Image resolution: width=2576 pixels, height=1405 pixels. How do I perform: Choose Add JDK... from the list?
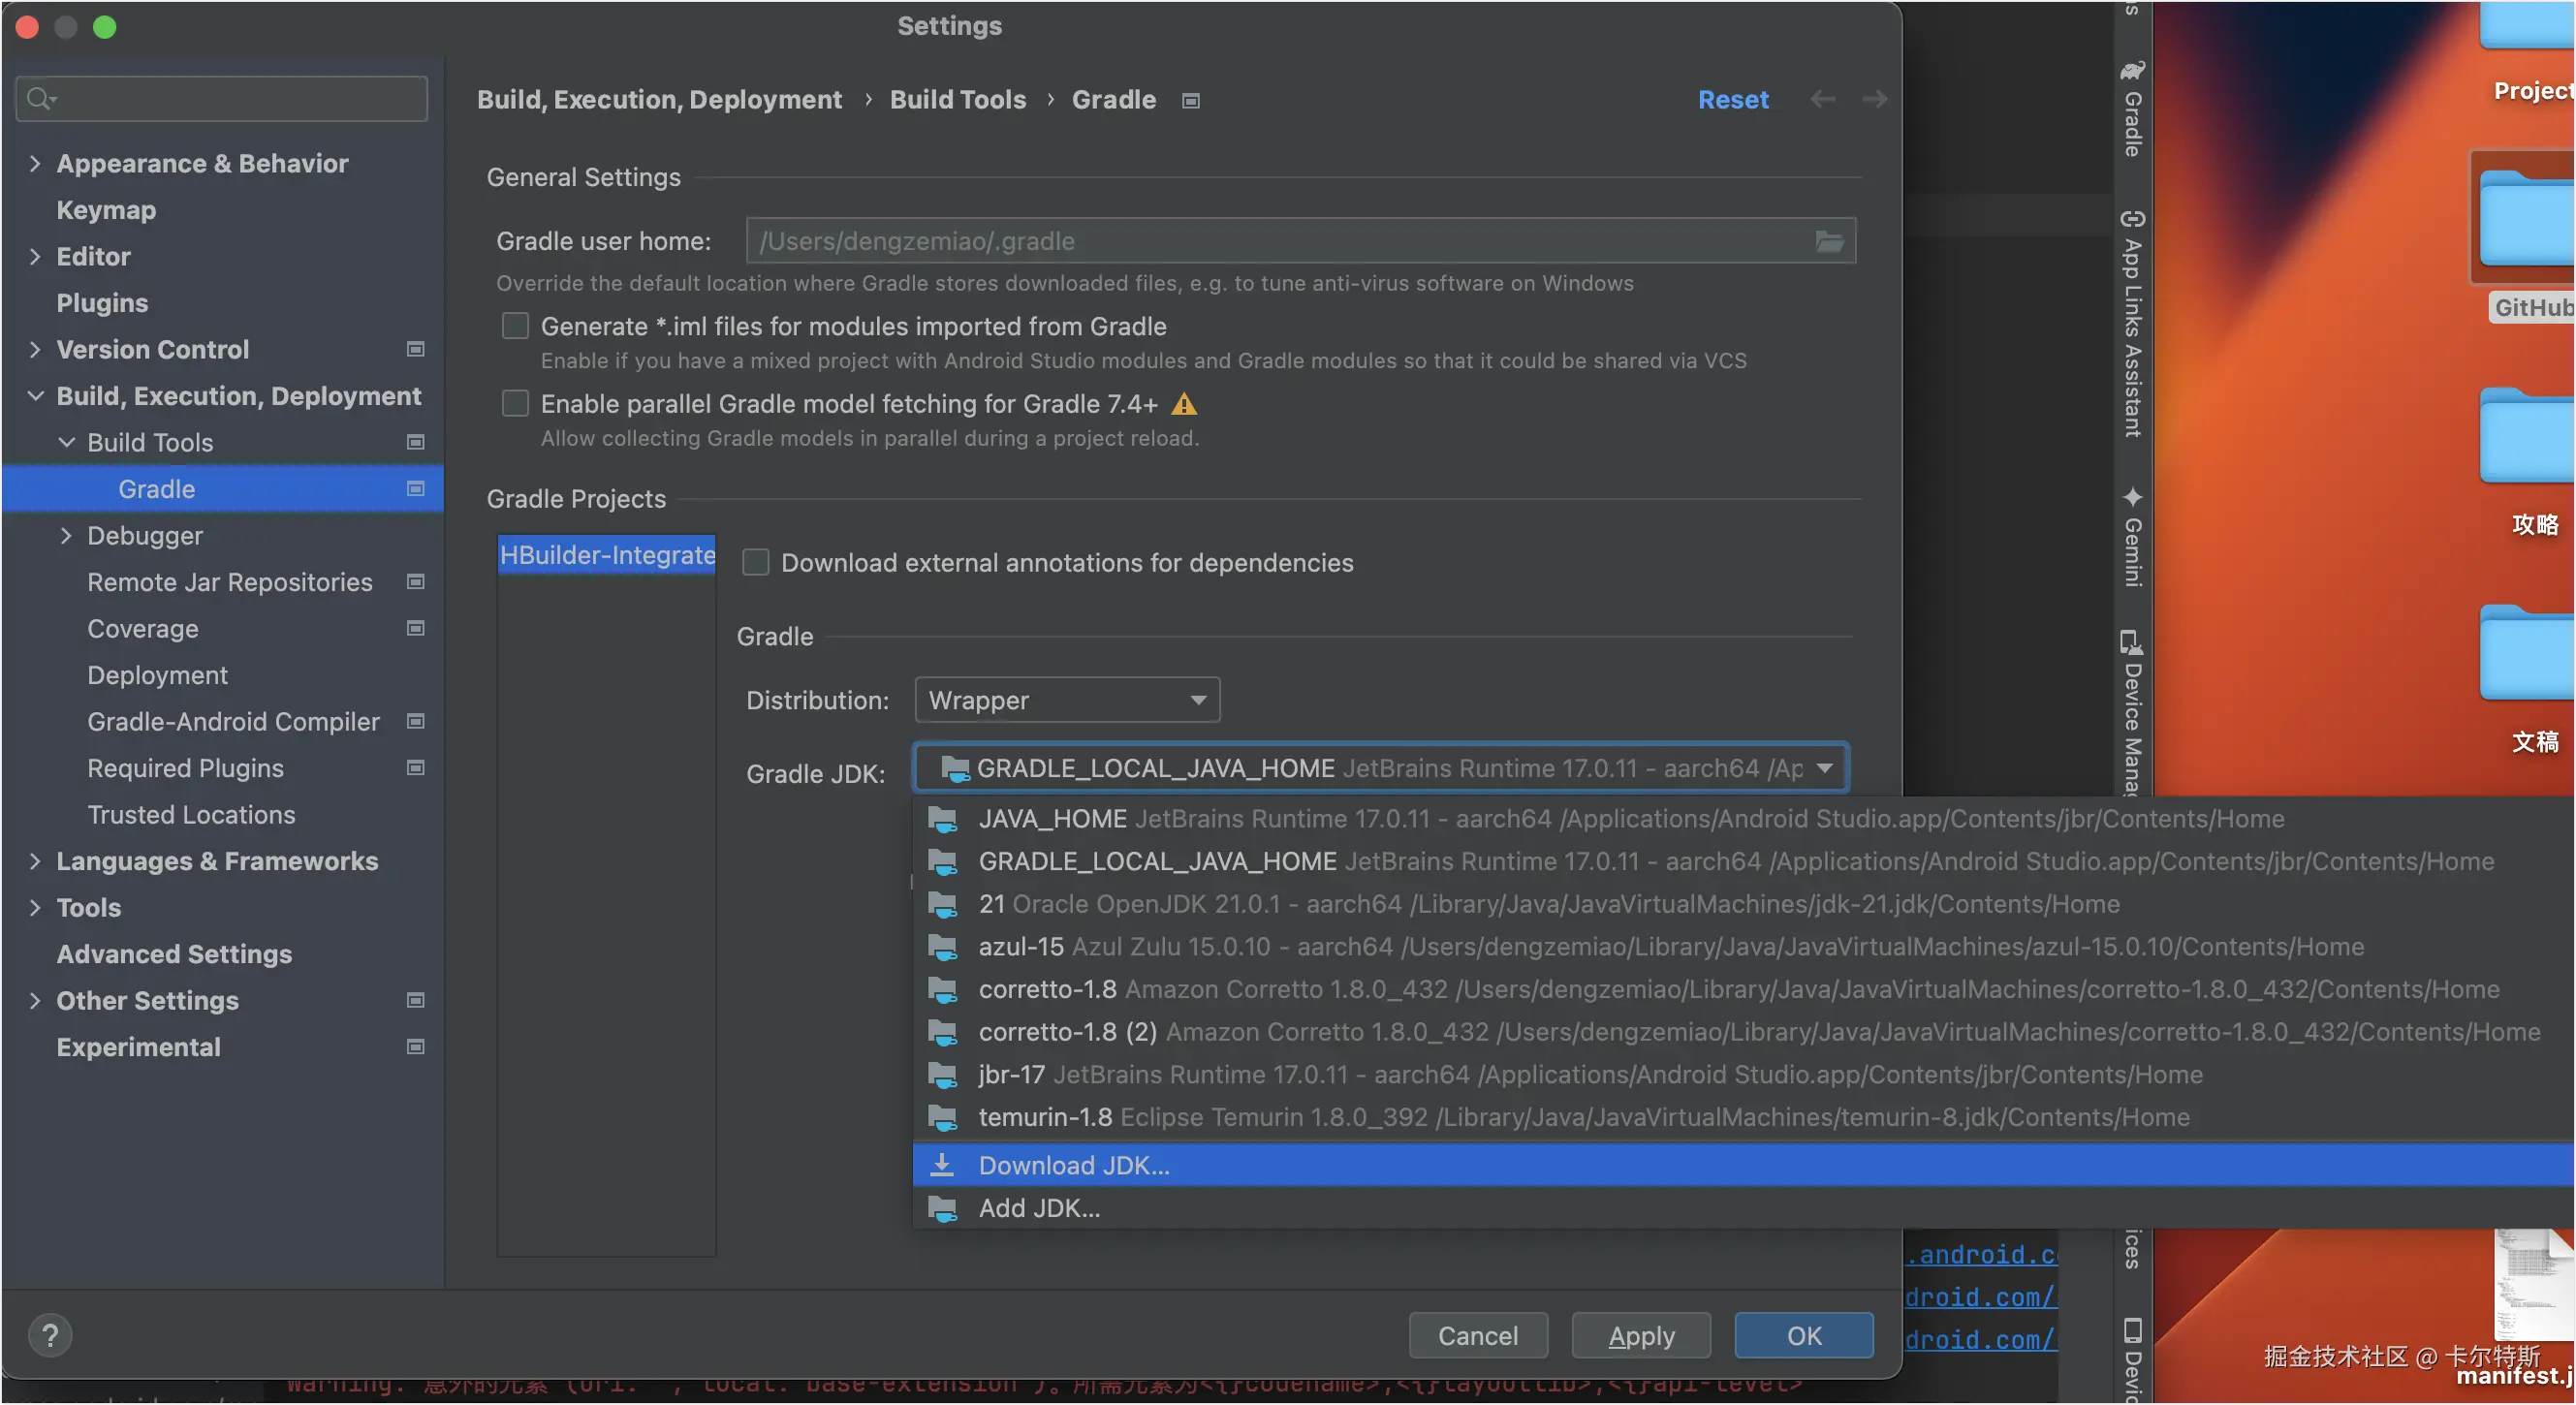(1744, 1209)
